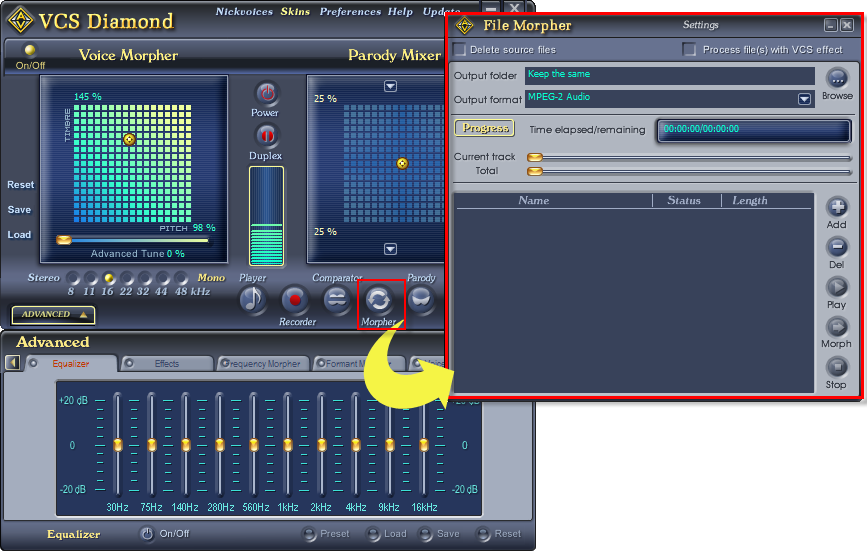This screenshot has width=867, height=551.
Task: Click Load in Voice Morpher
Action: click(x=19, y=234)
